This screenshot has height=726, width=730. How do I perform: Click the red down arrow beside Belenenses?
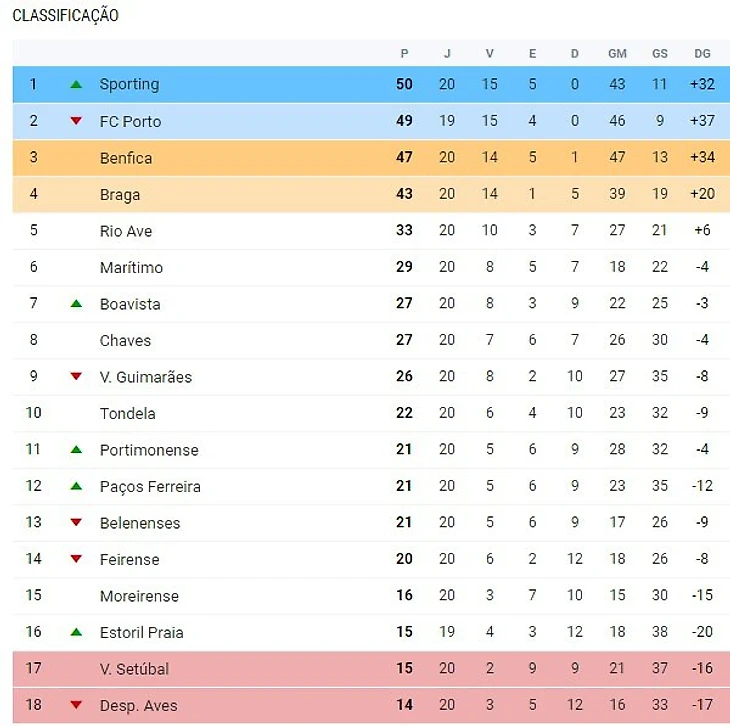tap(76, 523)
